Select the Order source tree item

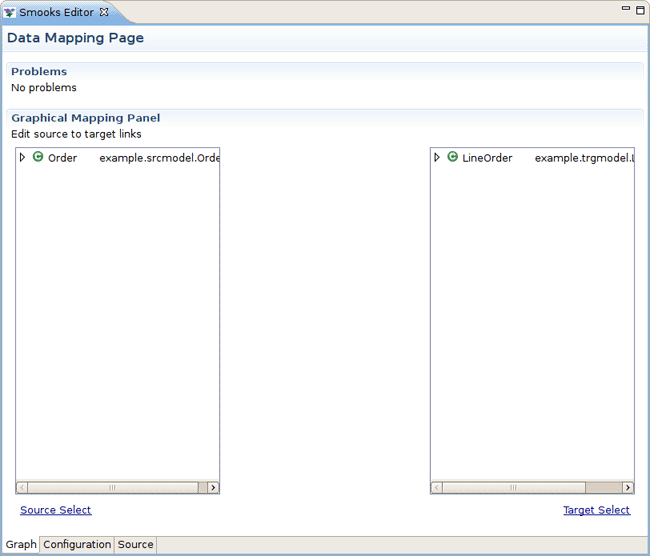pos(62,158)
